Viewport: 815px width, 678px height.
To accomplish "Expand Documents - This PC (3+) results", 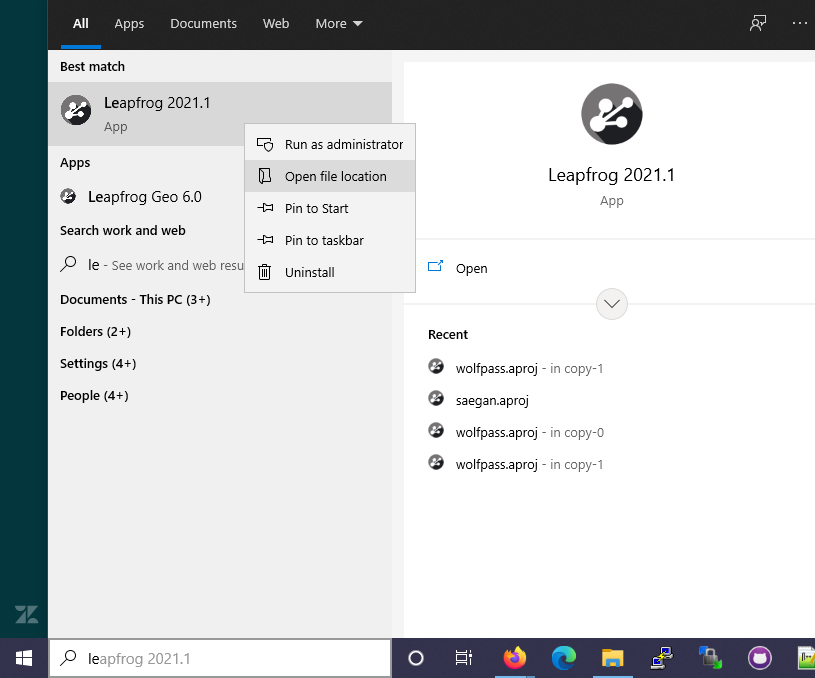I will click(x=135, y=299).
